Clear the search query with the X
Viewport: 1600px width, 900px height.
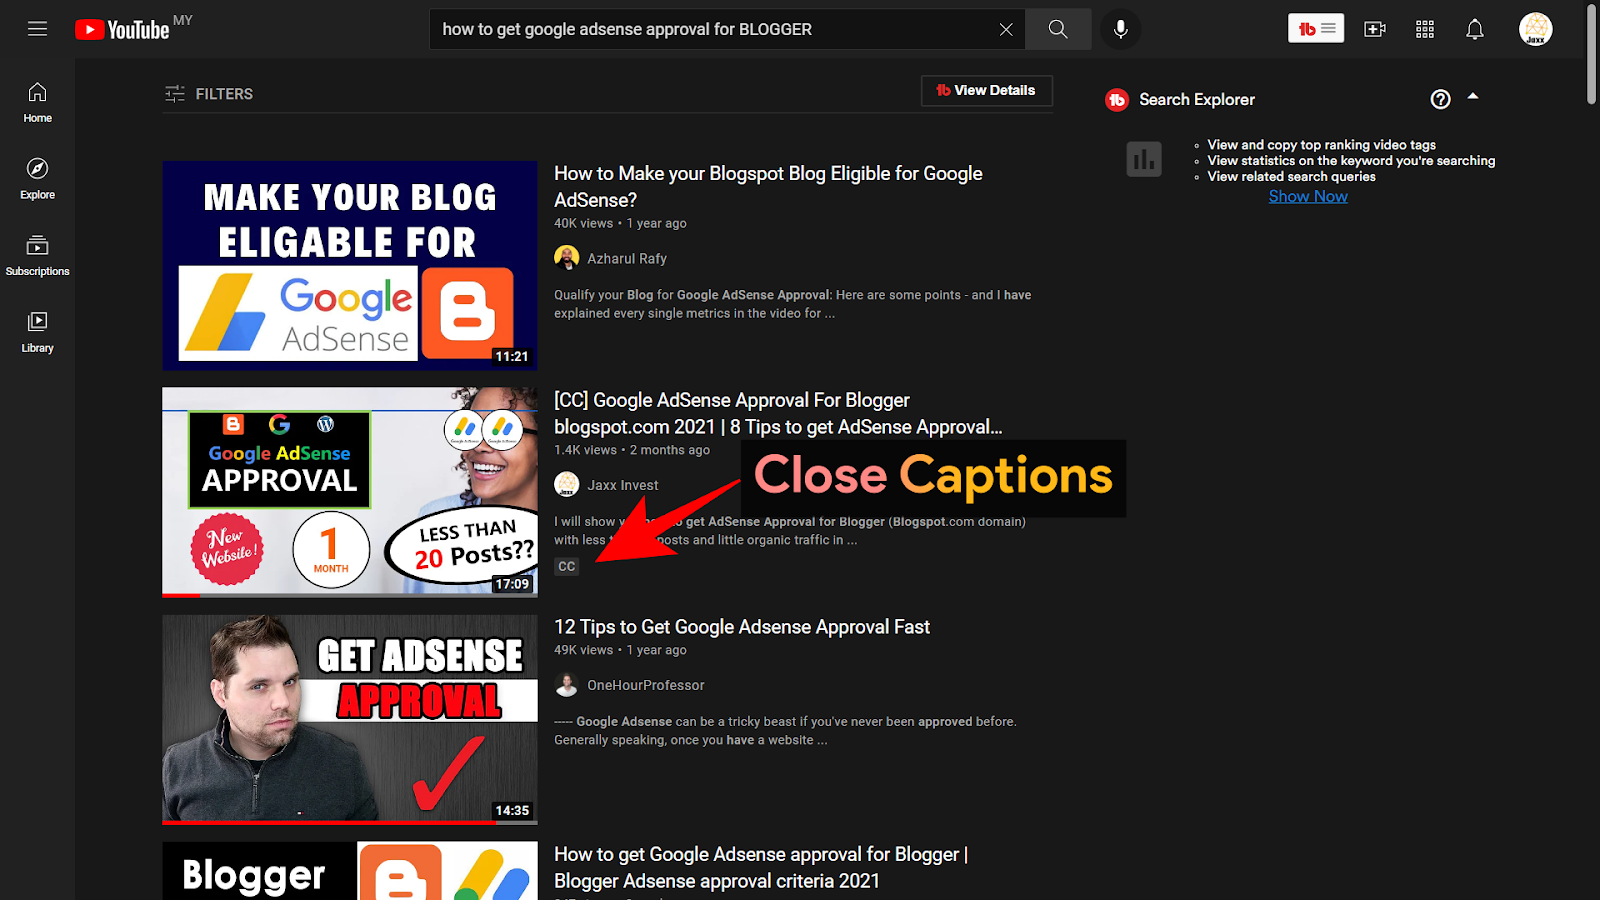tap(1006, 29)
